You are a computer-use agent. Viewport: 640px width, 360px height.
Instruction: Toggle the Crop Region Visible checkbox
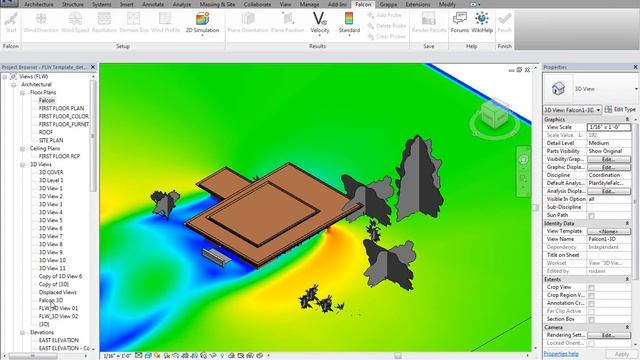591,296
